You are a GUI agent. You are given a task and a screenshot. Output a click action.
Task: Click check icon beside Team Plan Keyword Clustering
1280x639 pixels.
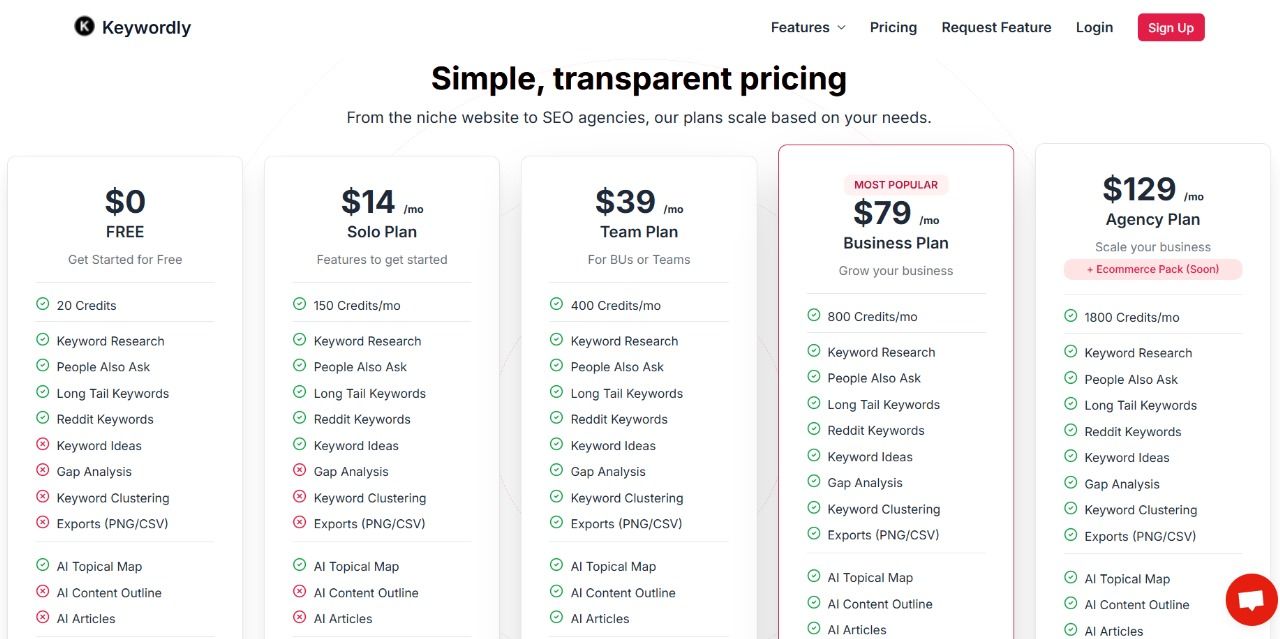[x=557, y=497]
